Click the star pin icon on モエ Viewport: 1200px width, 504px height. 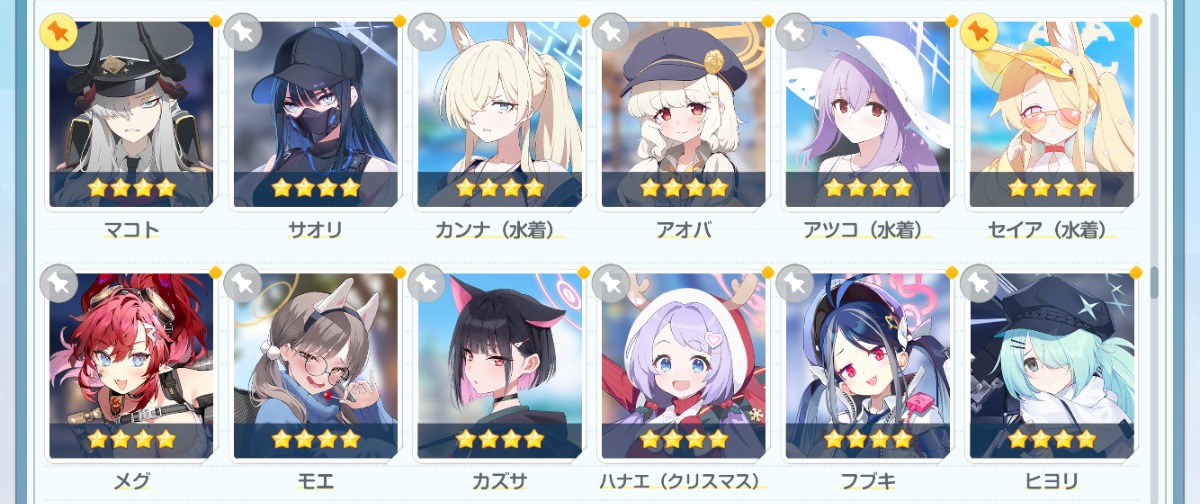click(x=243, y=283)
